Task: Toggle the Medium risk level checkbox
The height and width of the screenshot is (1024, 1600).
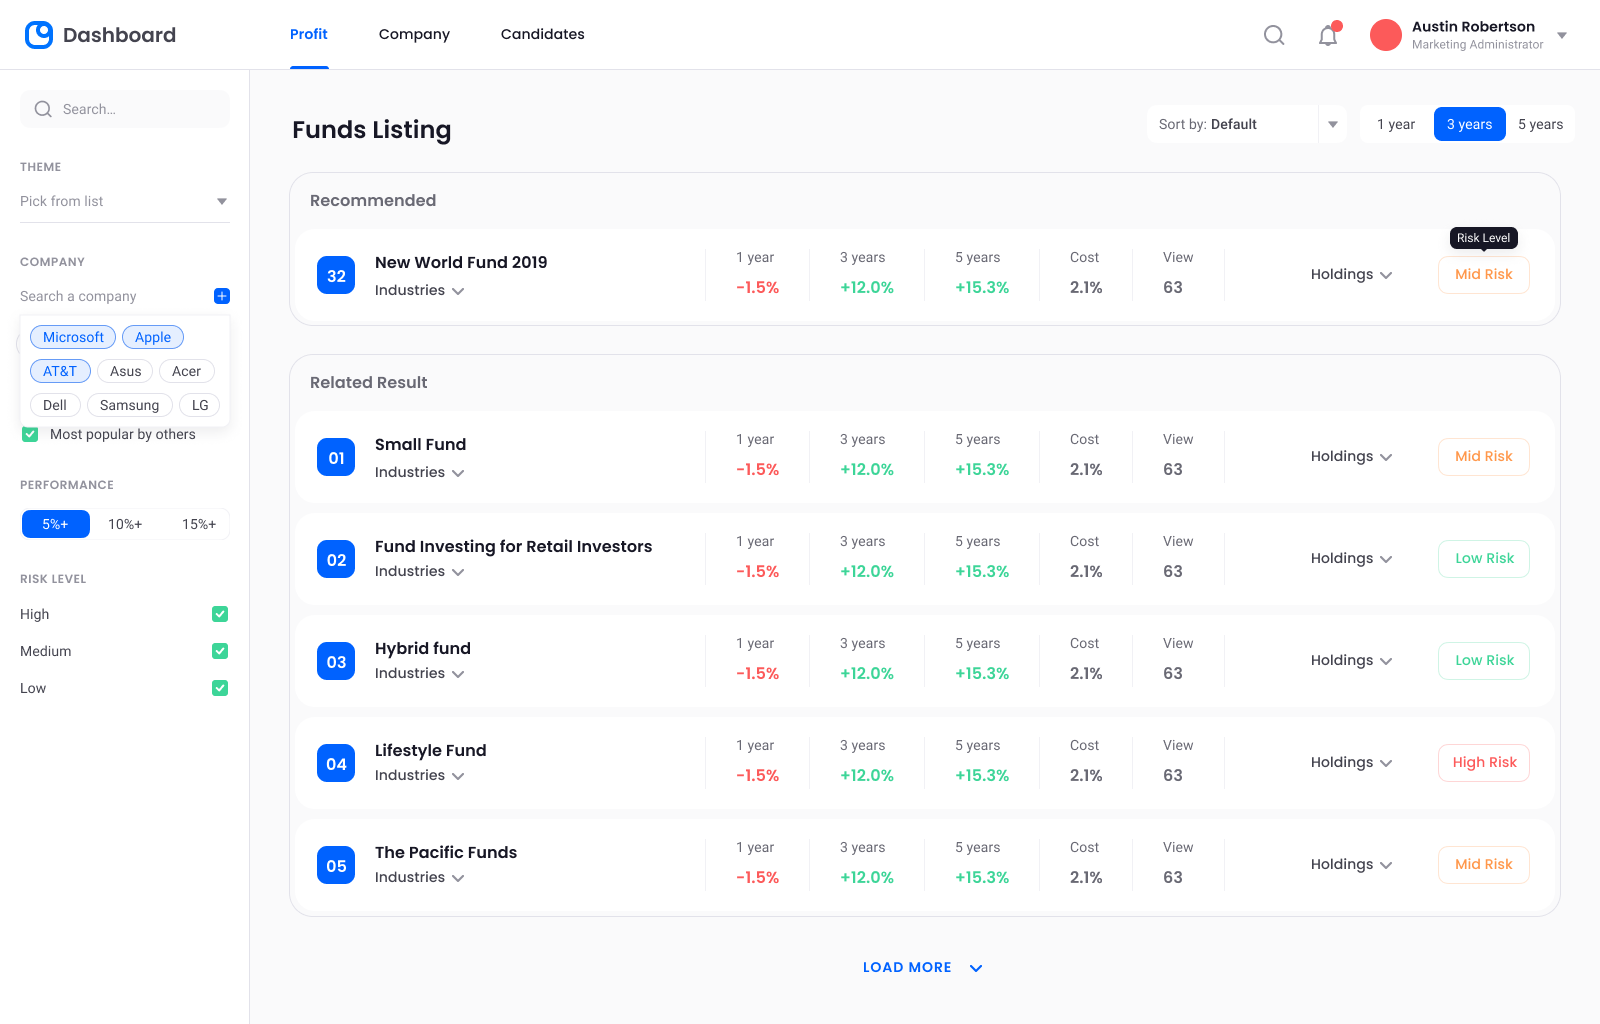Action: [220, 651]
